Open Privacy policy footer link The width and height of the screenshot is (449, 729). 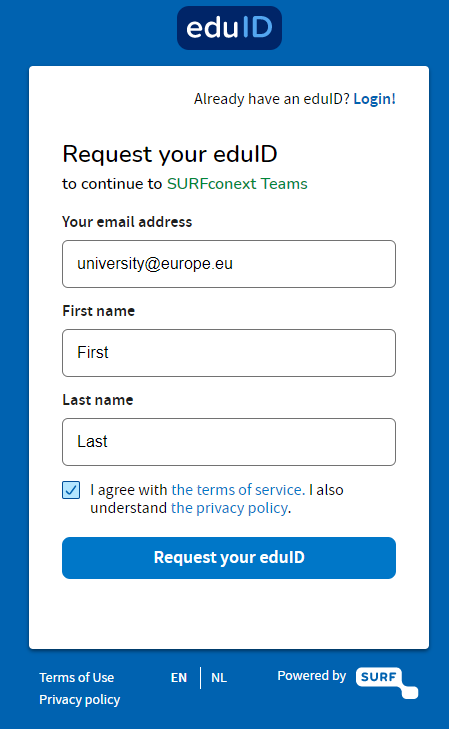79,699
